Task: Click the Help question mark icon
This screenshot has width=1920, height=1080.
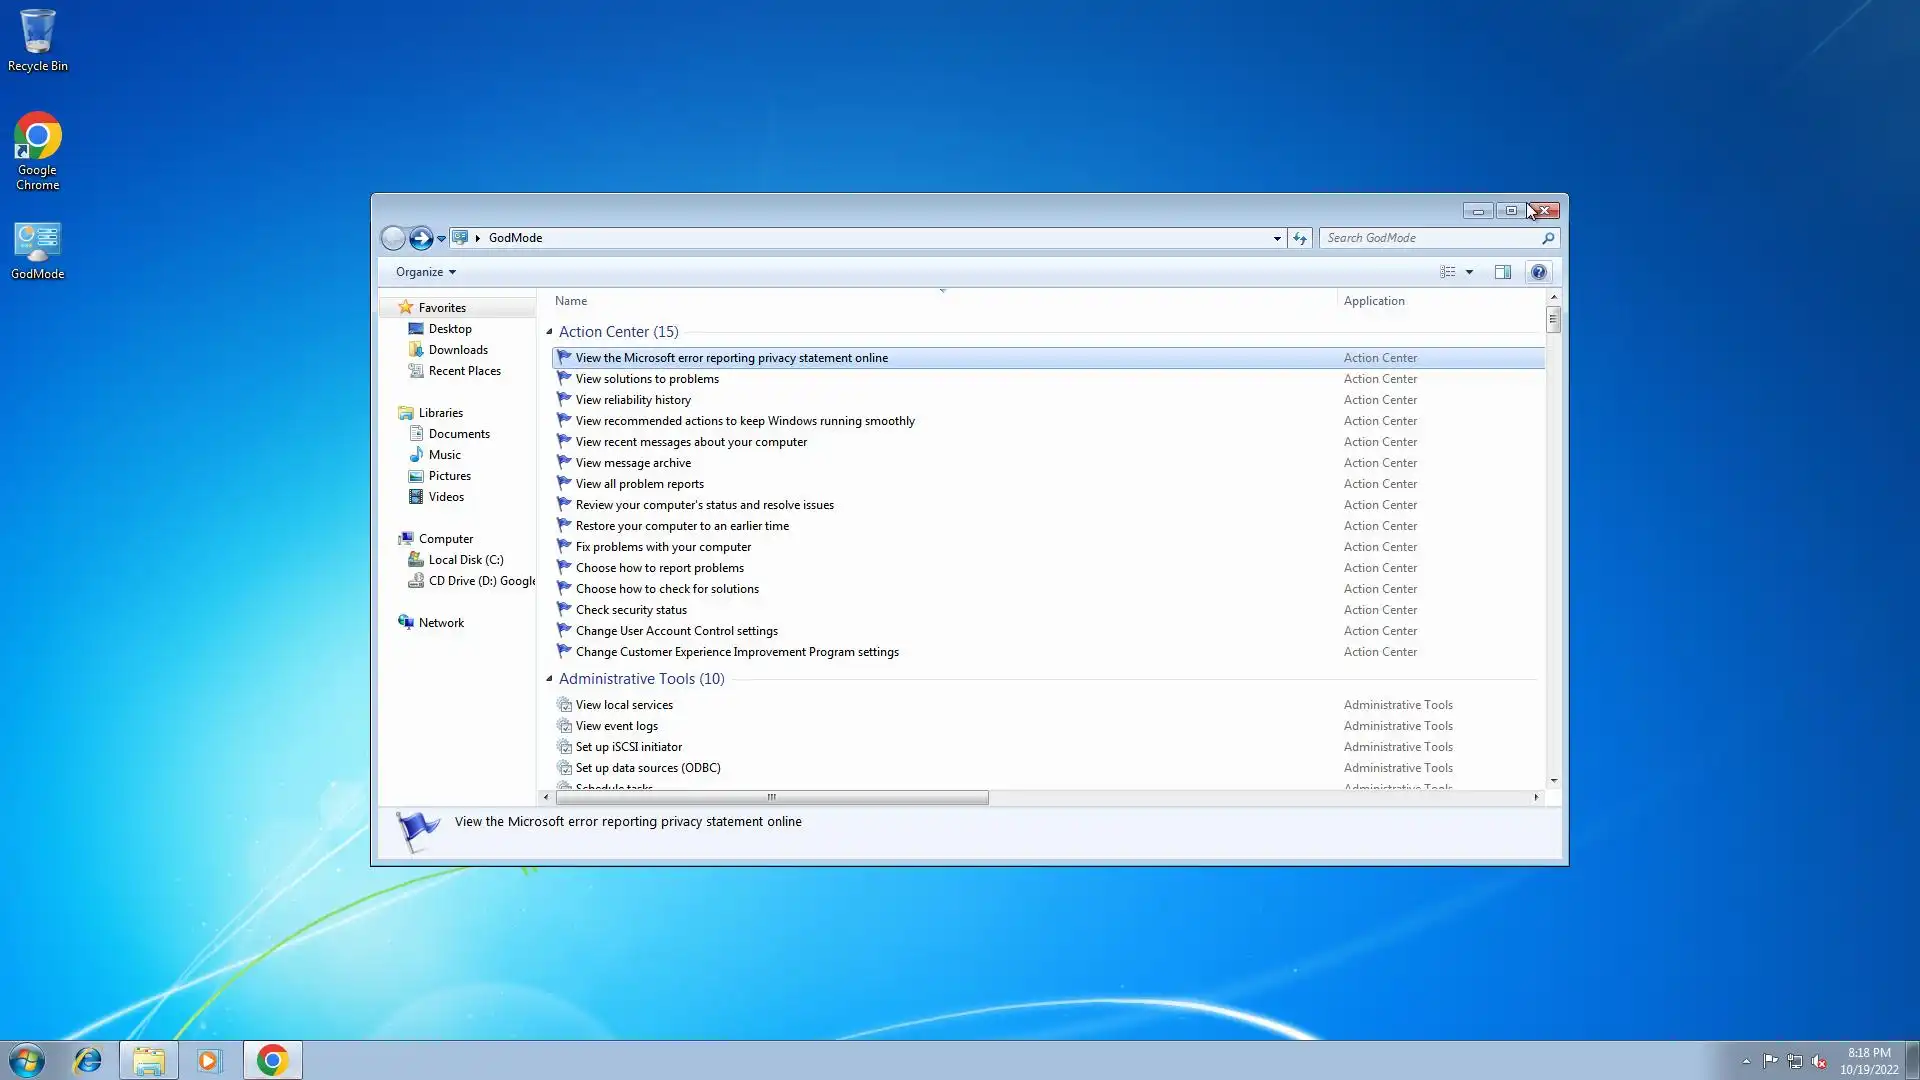Action: pyautogui.click(x=1538, y=272)
